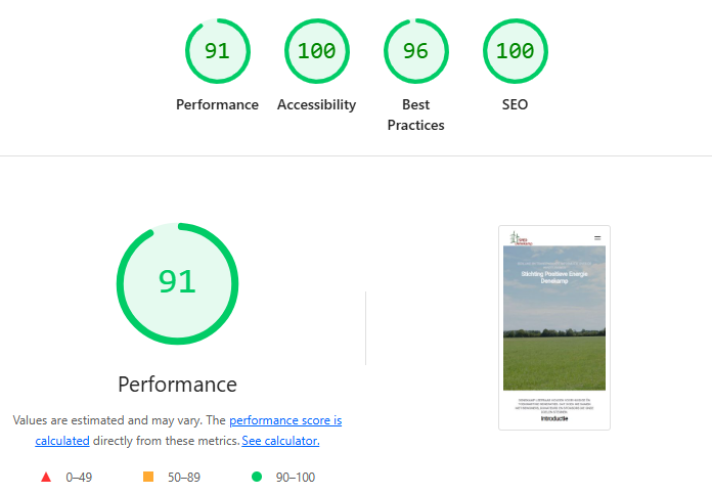Click the 'Introductie' heading in the preview
This screenshot has width=712, height=495.
[554, 419]
